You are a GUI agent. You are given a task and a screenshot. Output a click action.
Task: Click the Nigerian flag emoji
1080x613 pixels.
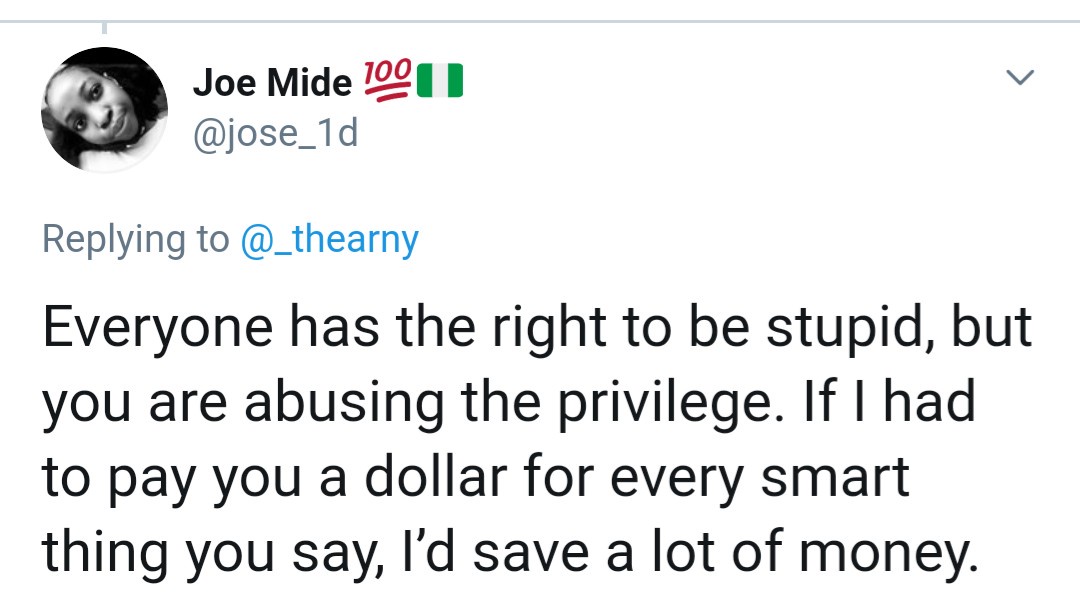coord(440,81)
